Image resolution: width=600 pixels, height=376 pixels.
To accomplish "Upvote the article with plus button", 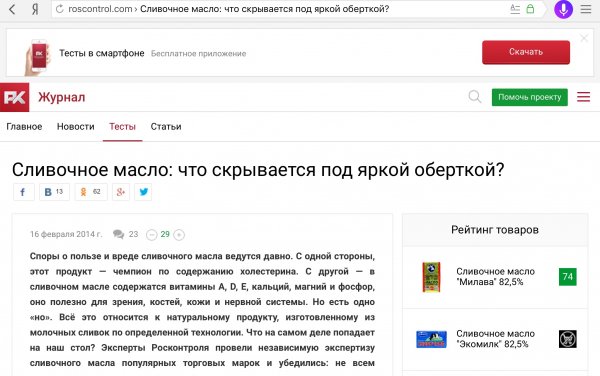I will tap(179, 234).
